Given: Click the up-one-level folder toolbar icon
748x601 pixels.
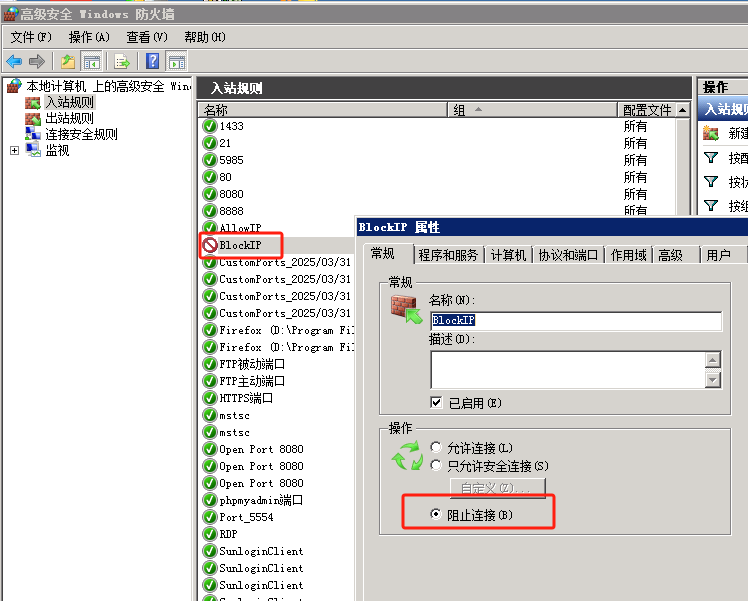Looking at the screenshot, I should (x=68, y=61).
